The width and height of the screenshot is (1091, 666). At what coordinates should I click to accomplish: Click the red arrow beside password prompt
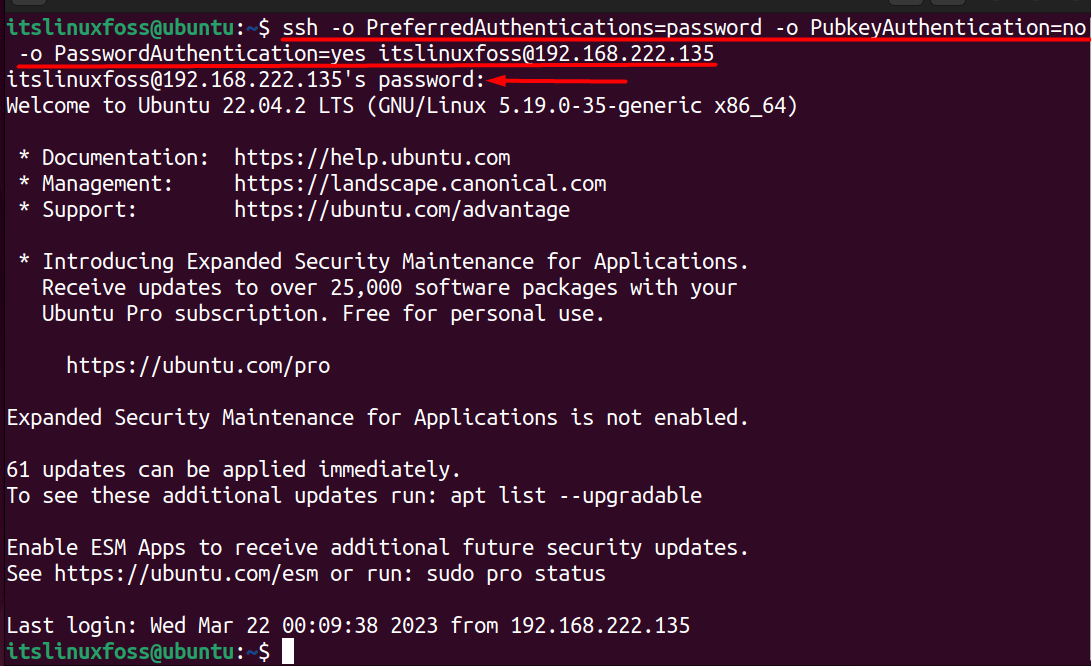[x=557, y=81]
